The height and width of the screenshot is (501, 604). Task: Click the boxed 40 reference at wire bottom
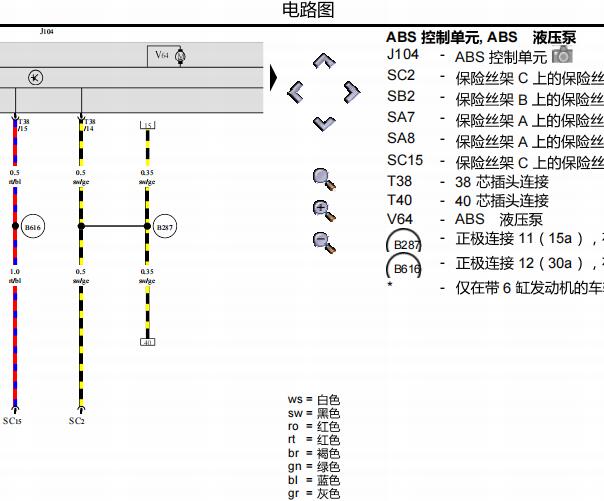coord(148,342)
